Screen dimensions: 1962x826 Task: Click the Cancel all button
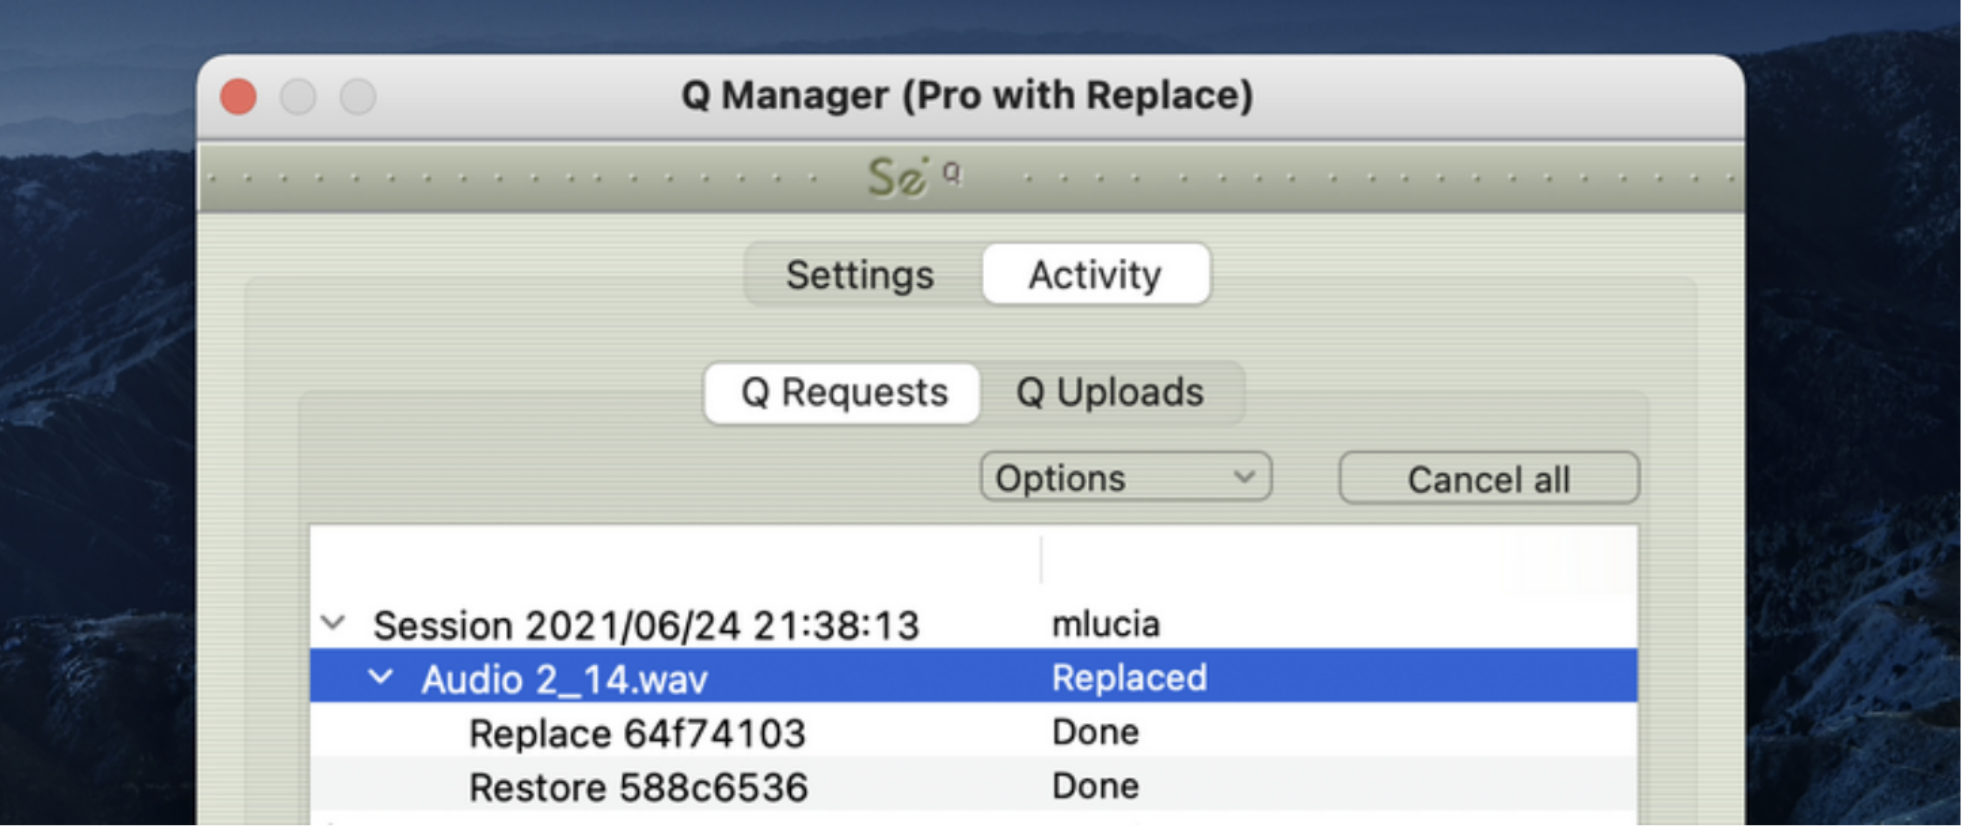tap(1489, 479)
